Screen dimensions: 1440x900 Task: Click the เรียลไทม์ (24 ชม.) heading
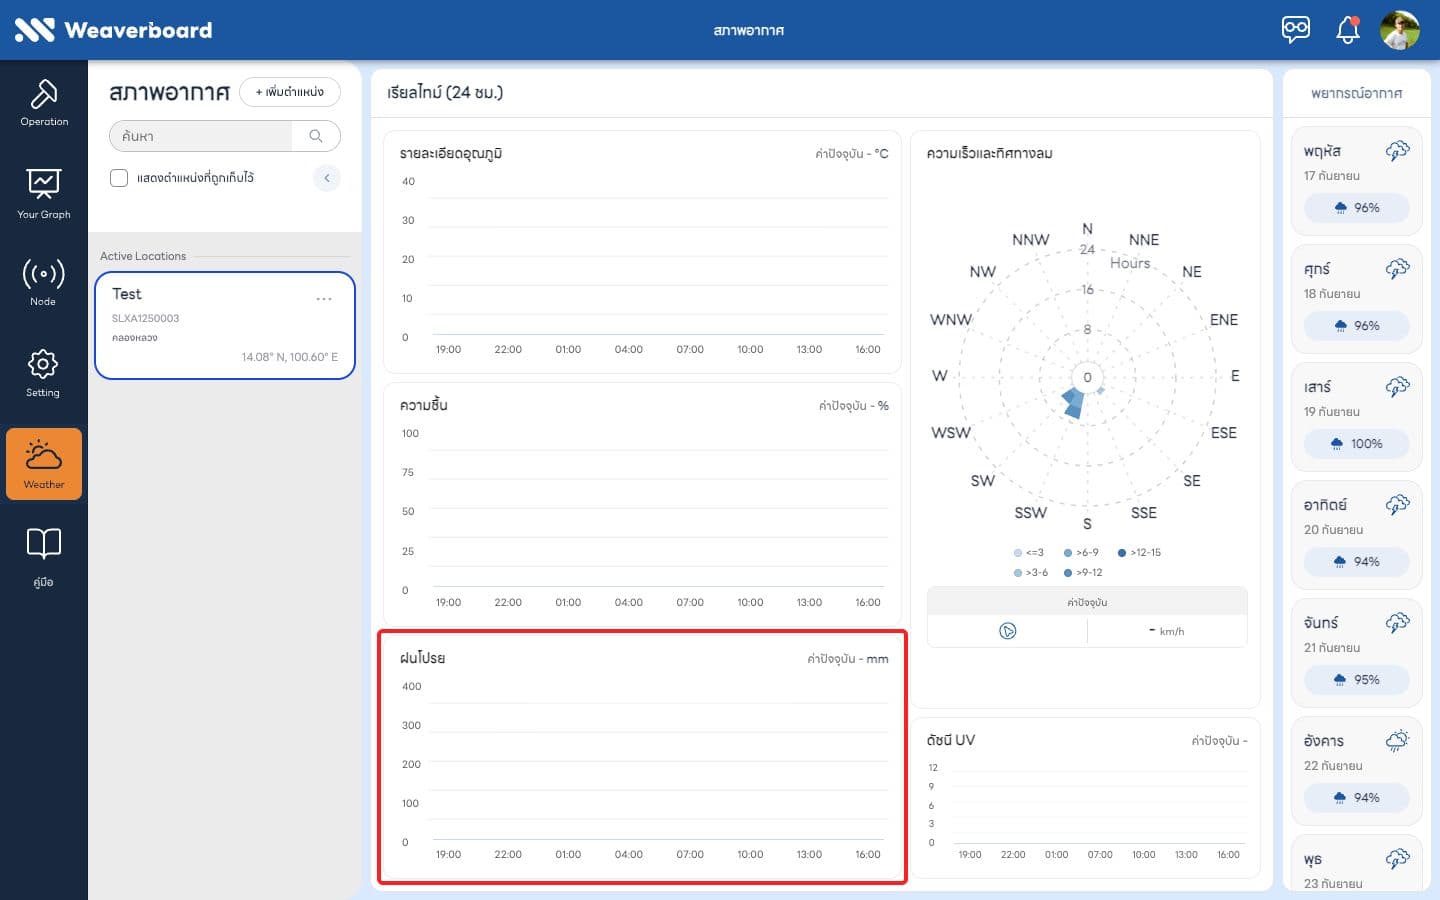click(445, 92)
